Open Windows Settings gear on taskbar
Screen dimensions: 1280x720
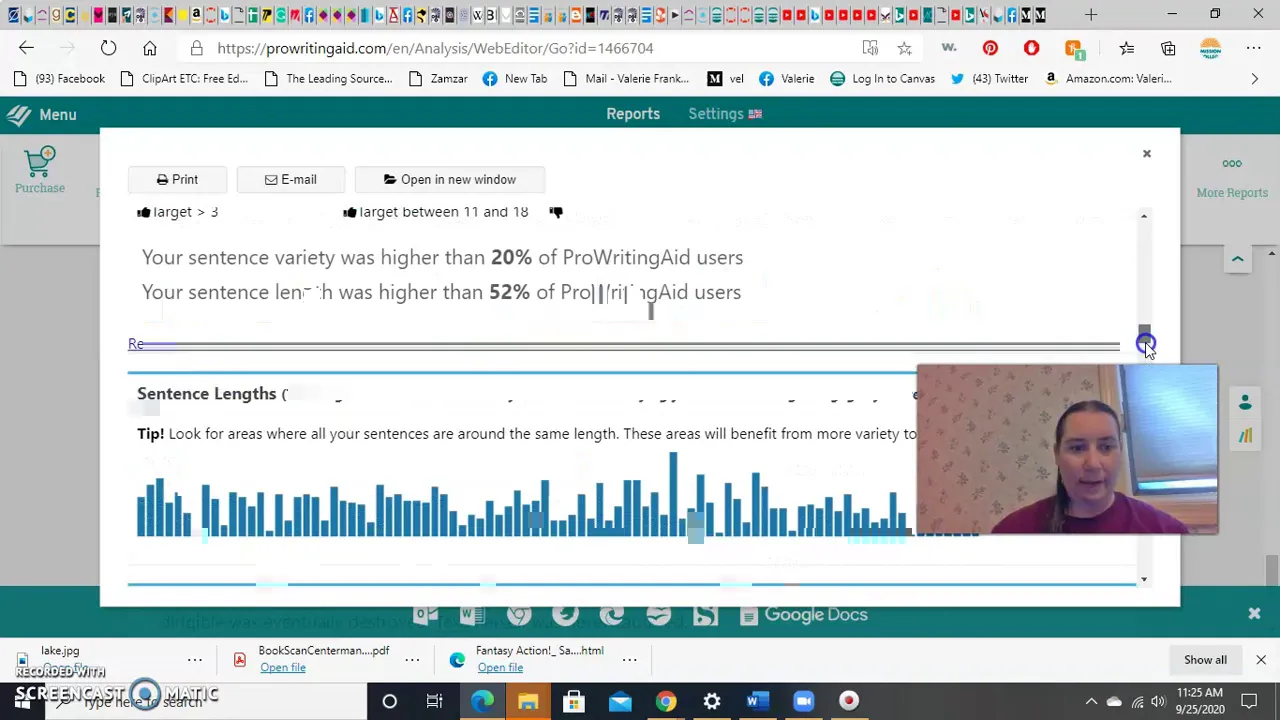pyautogui.click(x=712, y=701)
